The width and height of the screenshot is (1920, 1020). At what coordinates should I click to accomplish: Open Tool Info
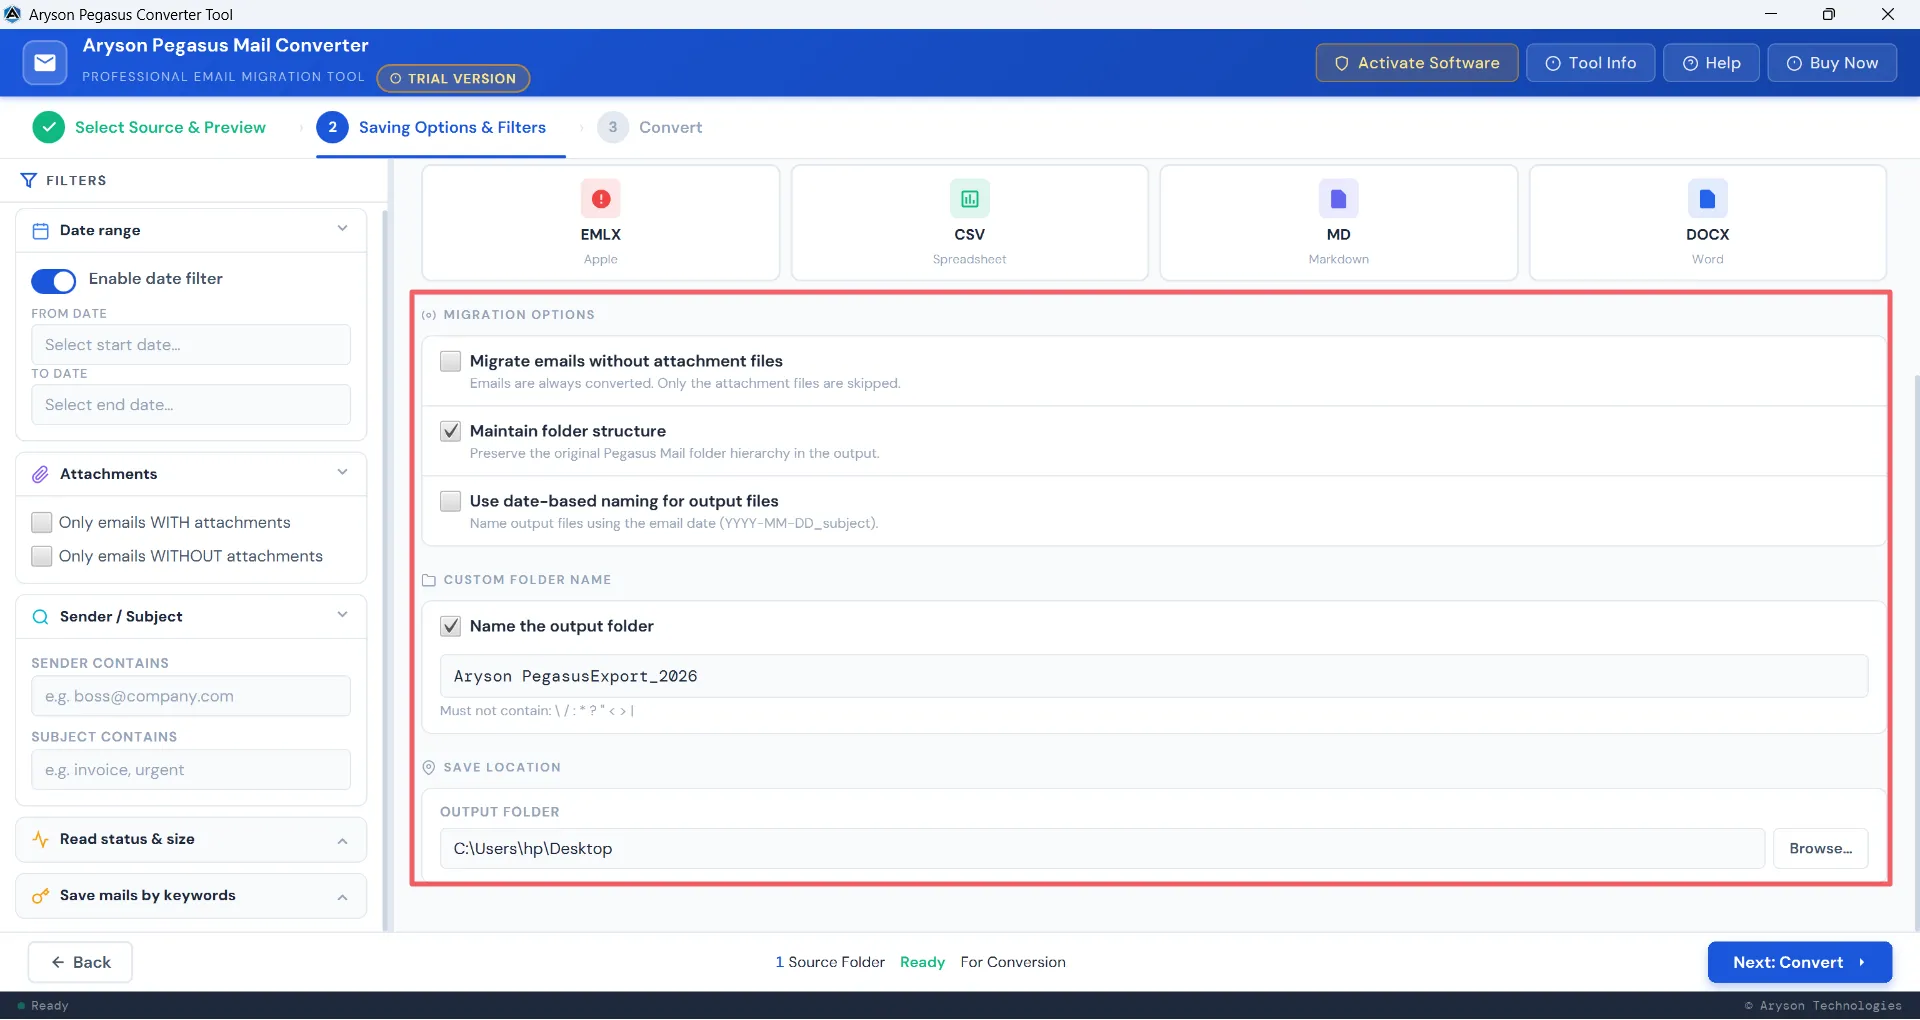coord(1591,63)
